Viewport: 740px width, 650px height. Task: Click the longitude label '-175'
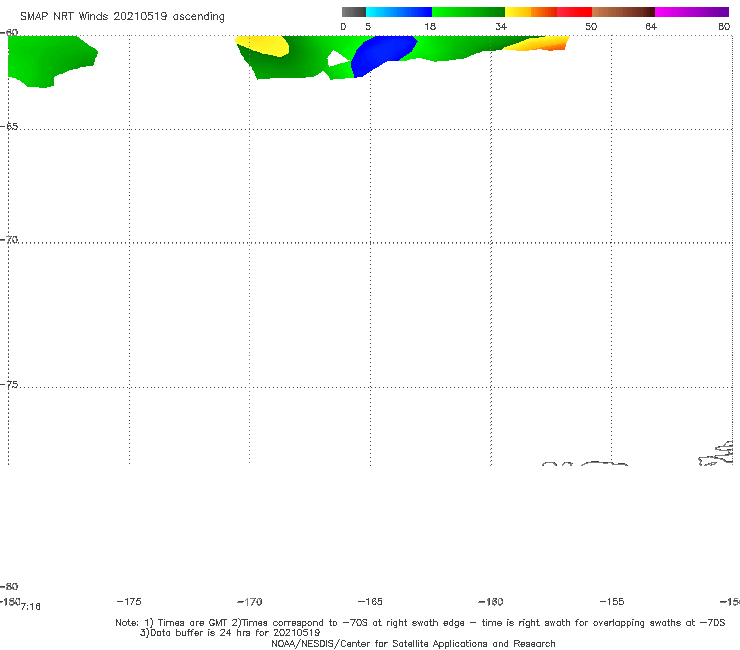point(129,601)
